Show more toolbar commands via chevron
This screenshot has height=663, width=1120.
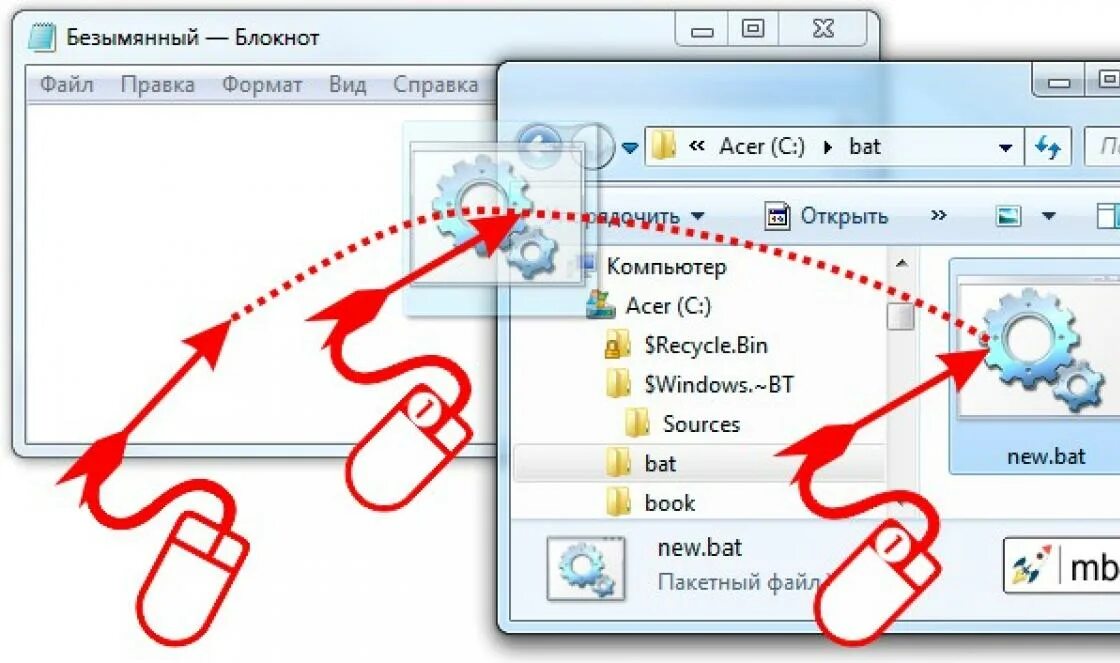(x=939, y=215)
